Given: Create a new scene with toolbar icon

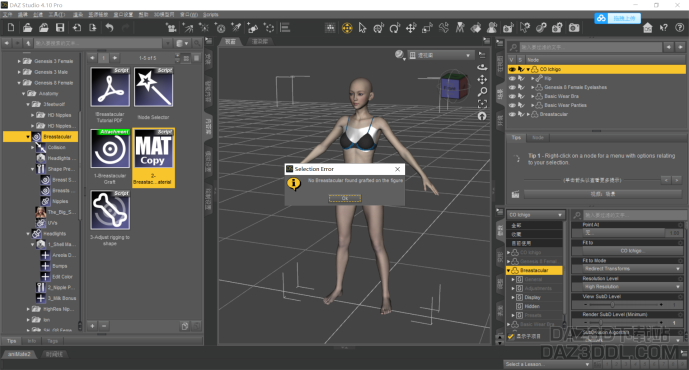Looking at the screenshot, I should 11,28.
